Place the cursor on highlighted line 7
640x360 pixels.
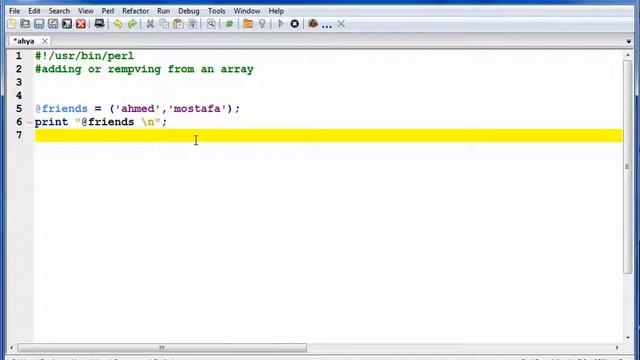(329, 136)
